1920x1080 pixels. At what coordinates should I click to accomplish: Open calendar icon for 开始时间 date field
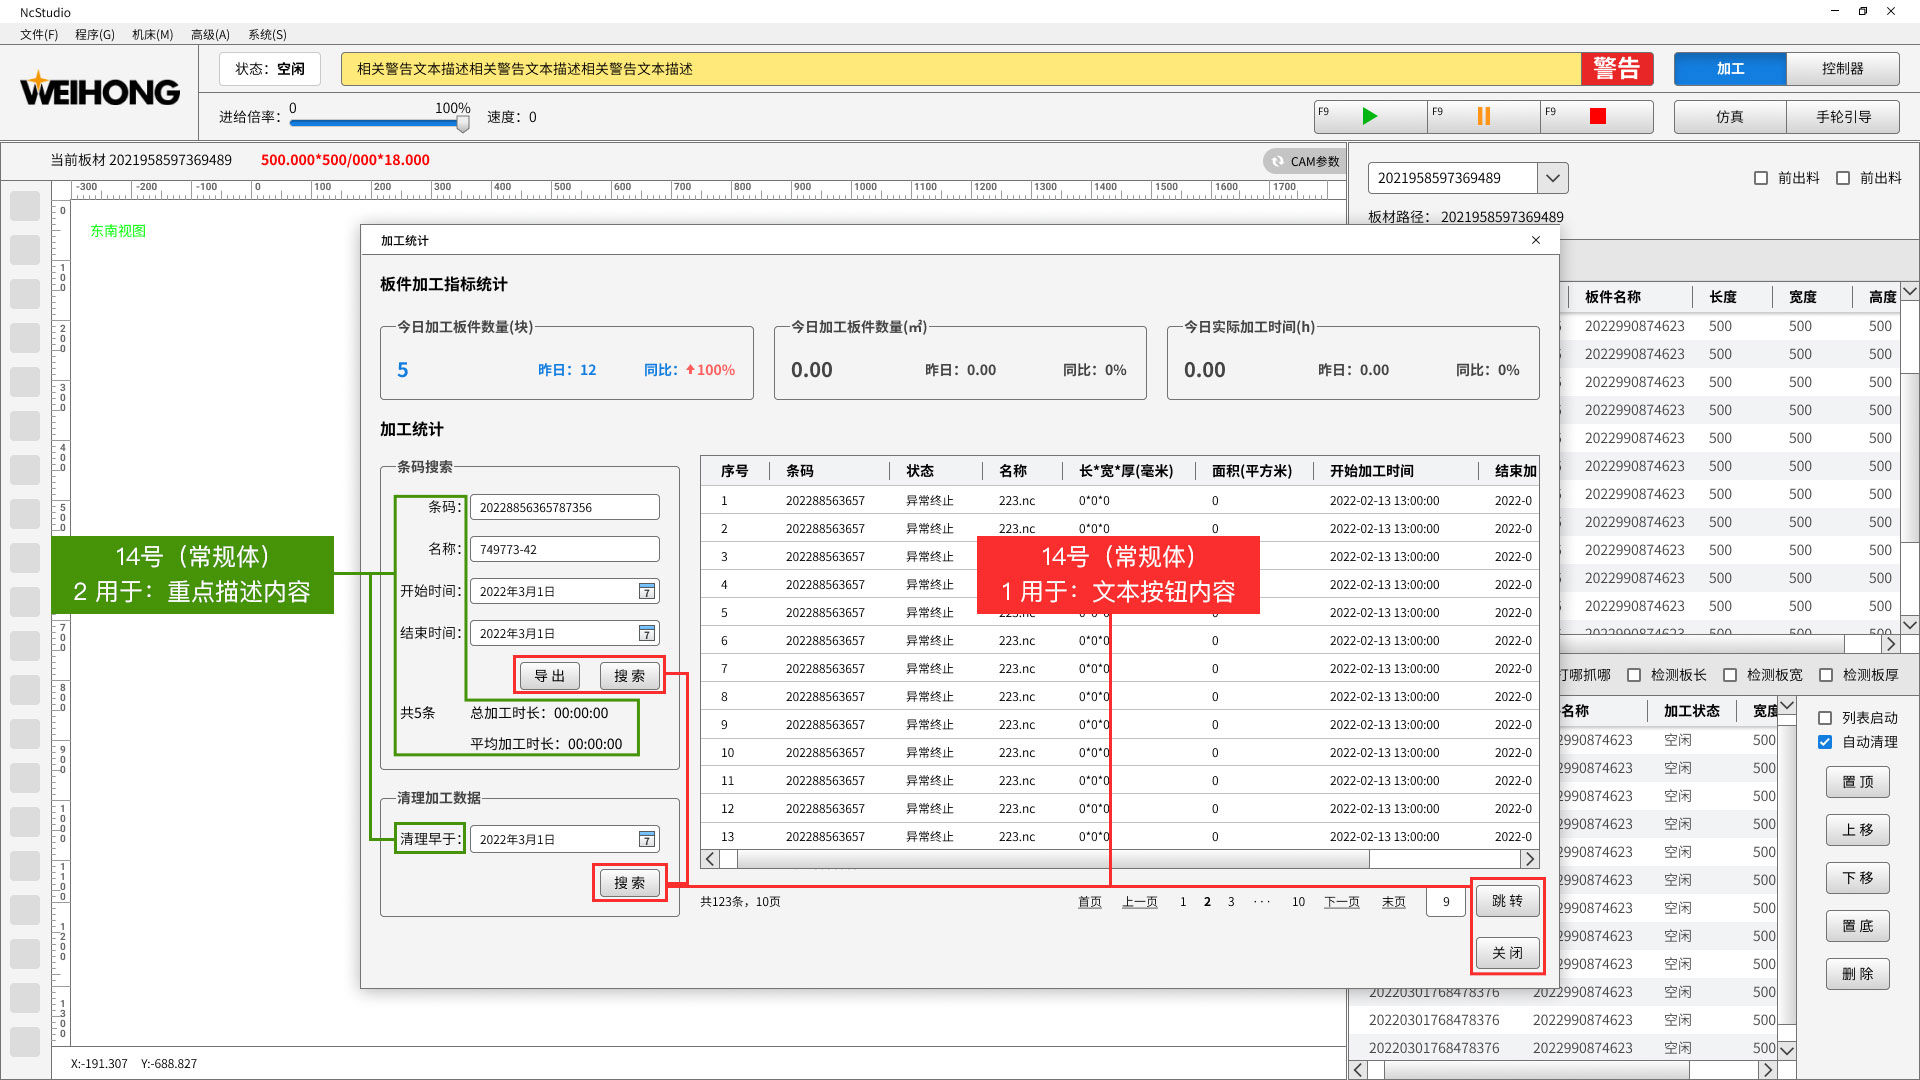pos(647,591)
